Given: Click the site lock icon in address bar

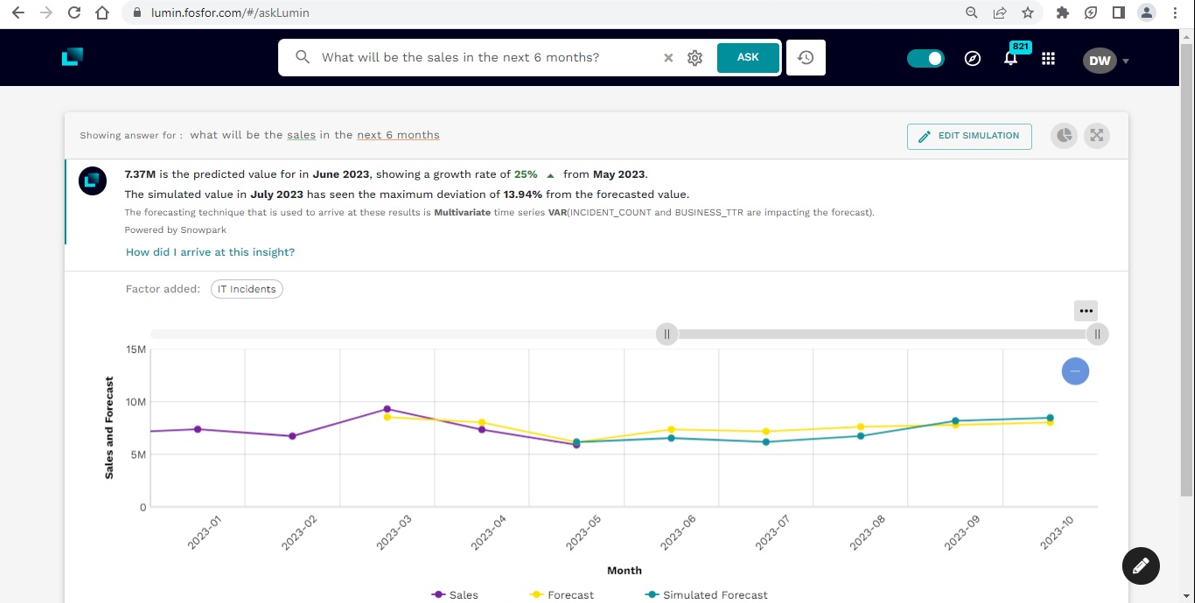Looking at the screenshot, I should [137, 13].
